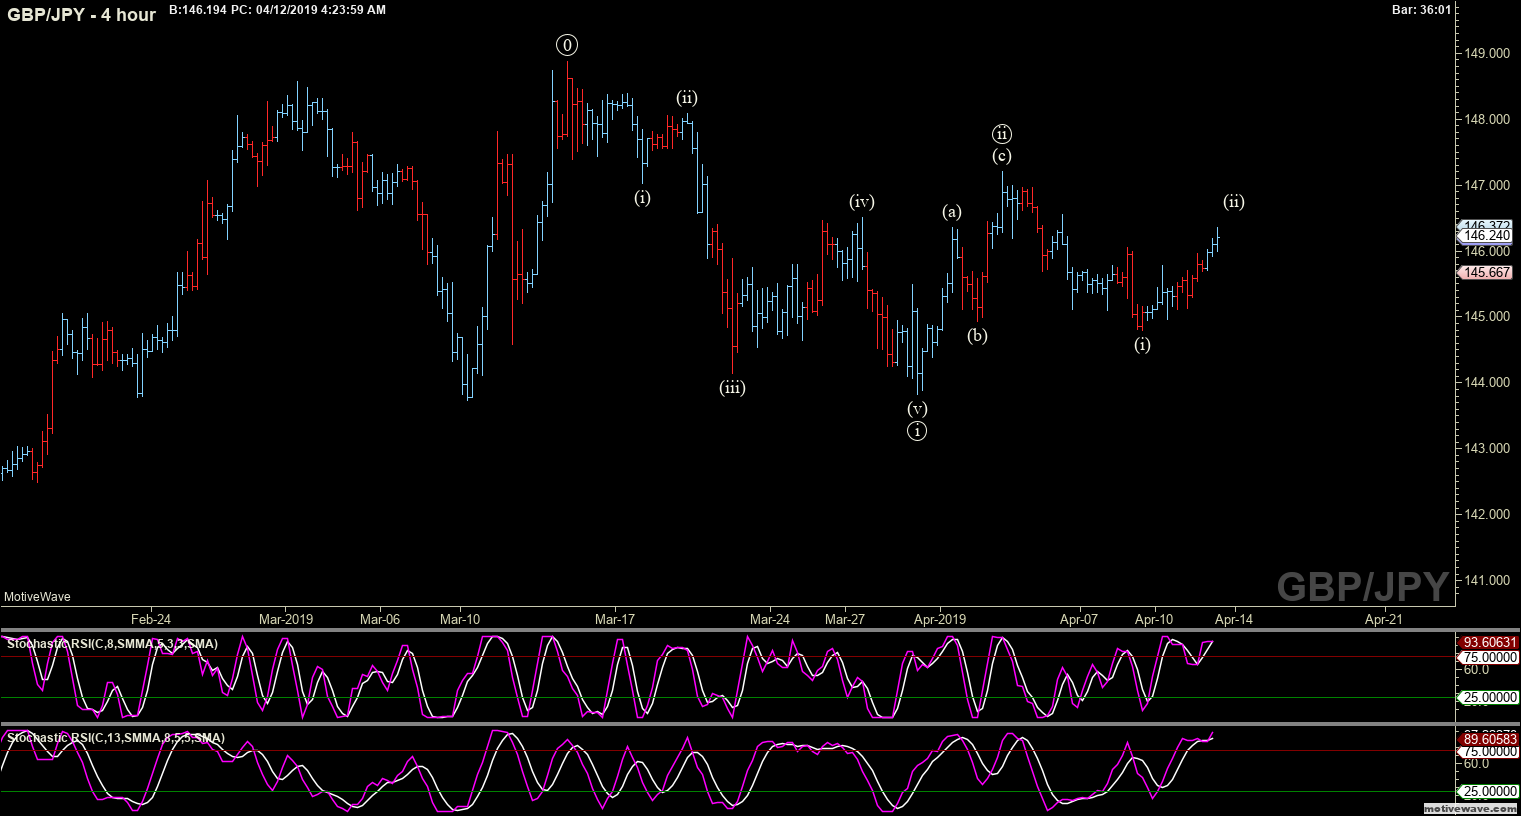Select the Stochastic RSI(C,8,SMMA,5,3,3,SMA) study label
Screen dimensions: 1521x816
pyautogui.click(x=112, y=644)
